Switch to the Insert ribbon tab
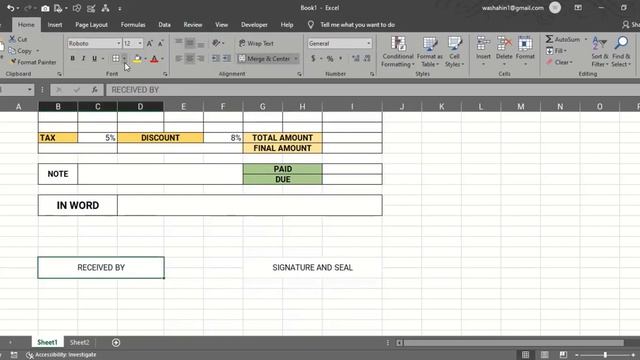The height and width of the screenshot is (360, 640). (x=55, y=25)
